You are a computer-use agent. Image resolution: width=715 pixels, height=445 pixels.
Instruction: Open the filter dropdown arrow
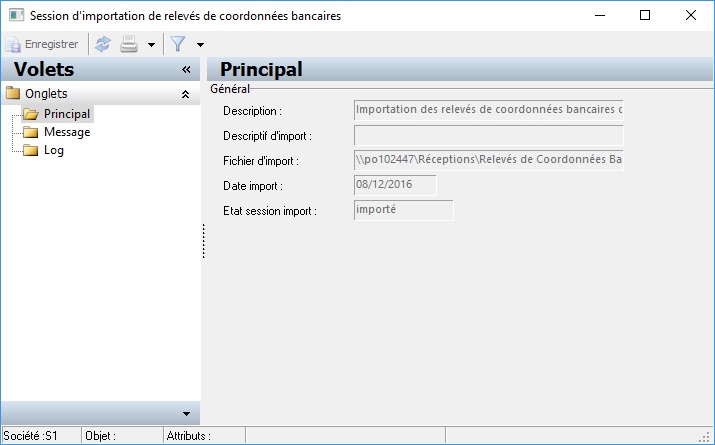(200, 45)
